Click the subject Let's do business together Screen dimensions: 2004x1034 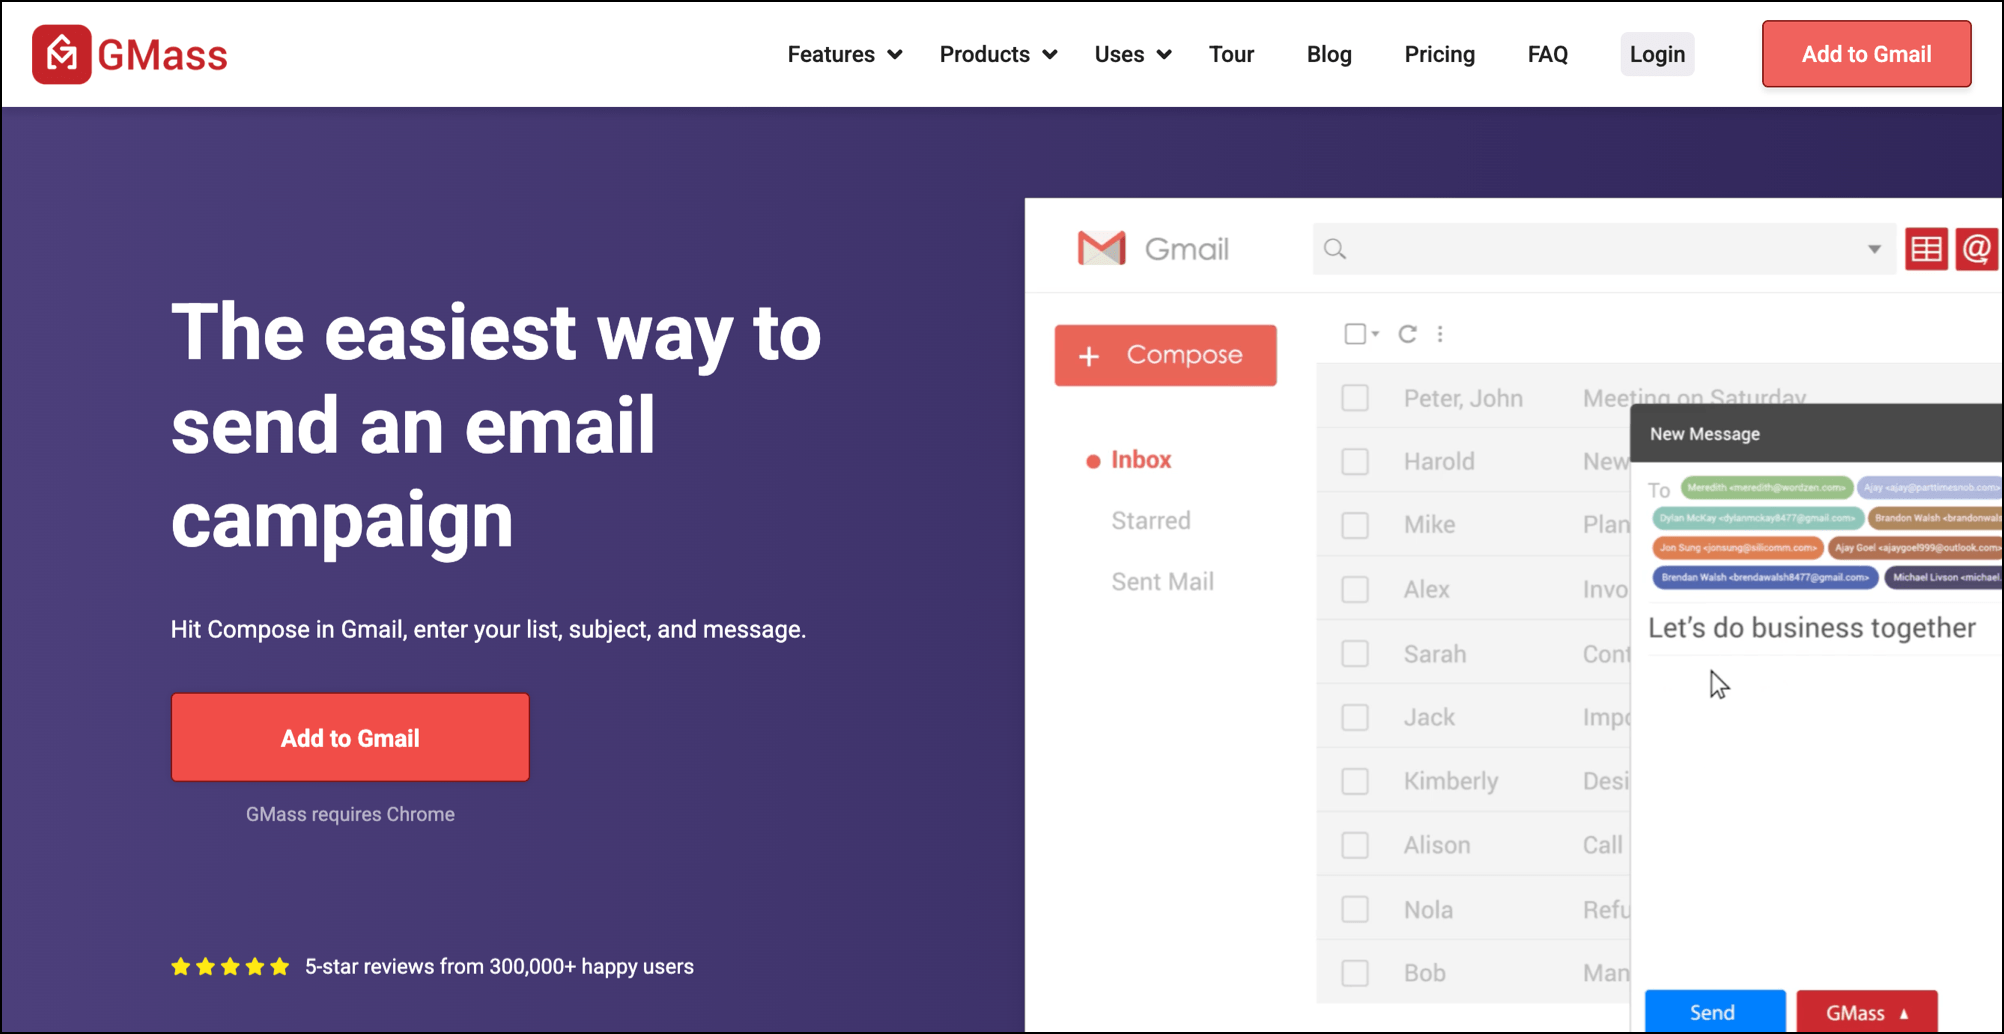(1811, 628)
